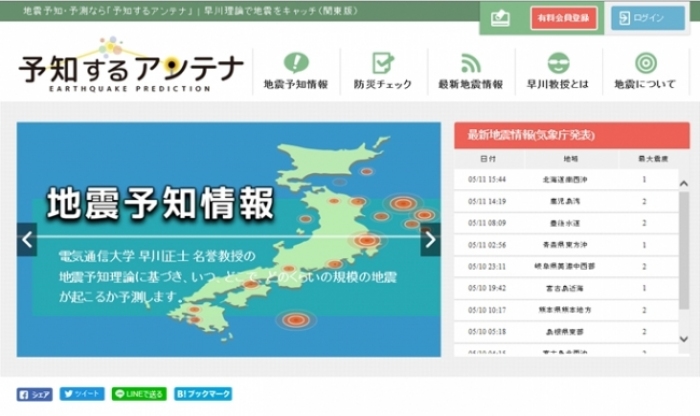The image size is (700, 416).
Task: Click the 地震予知情報 banner image
Action: pyautogui.click(x=228, y=240)
